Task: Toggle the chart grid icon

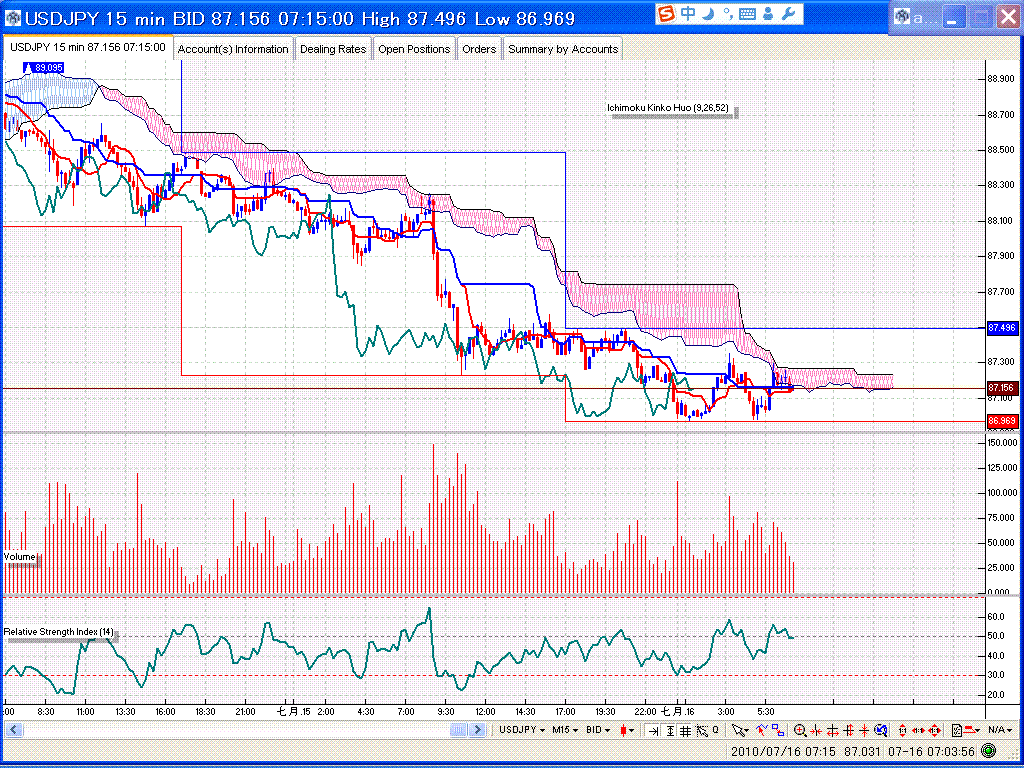Action: [x=685, y=730]
